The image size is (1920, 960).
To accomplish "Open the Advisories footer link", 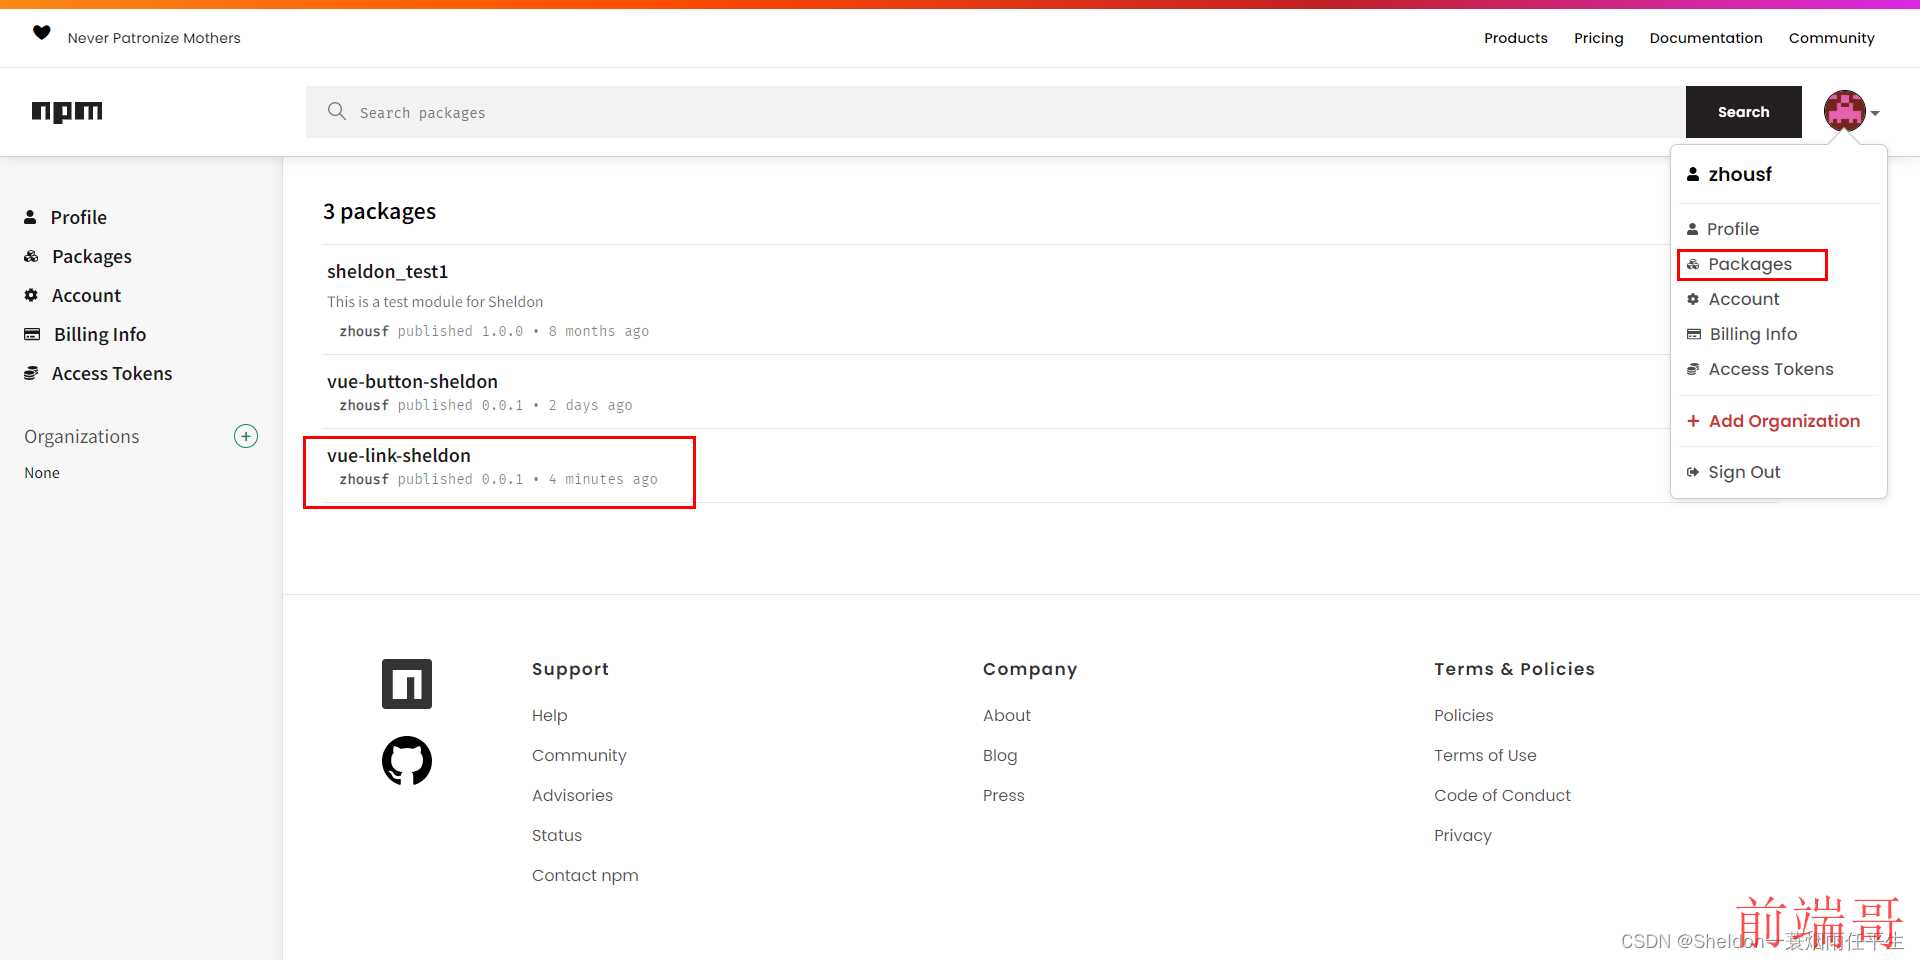I will point(572,795).
